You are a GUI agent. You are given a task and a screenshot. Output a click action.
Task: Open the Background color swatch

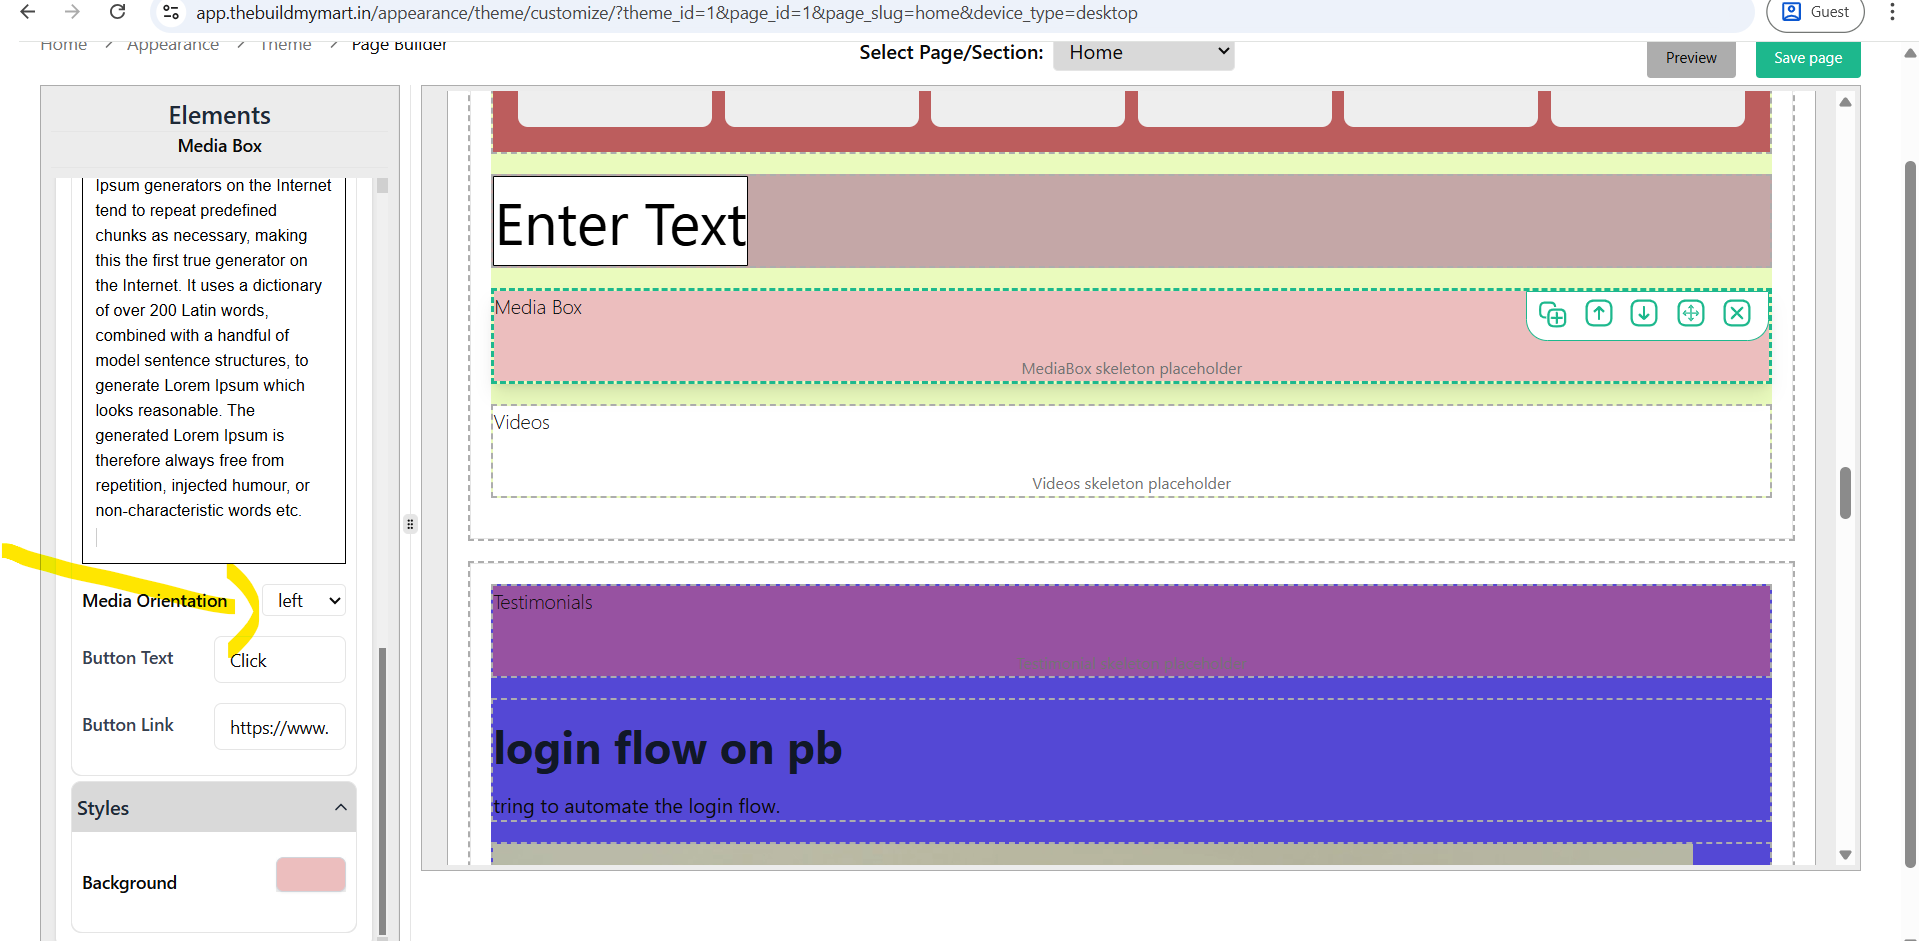(311, 875)
